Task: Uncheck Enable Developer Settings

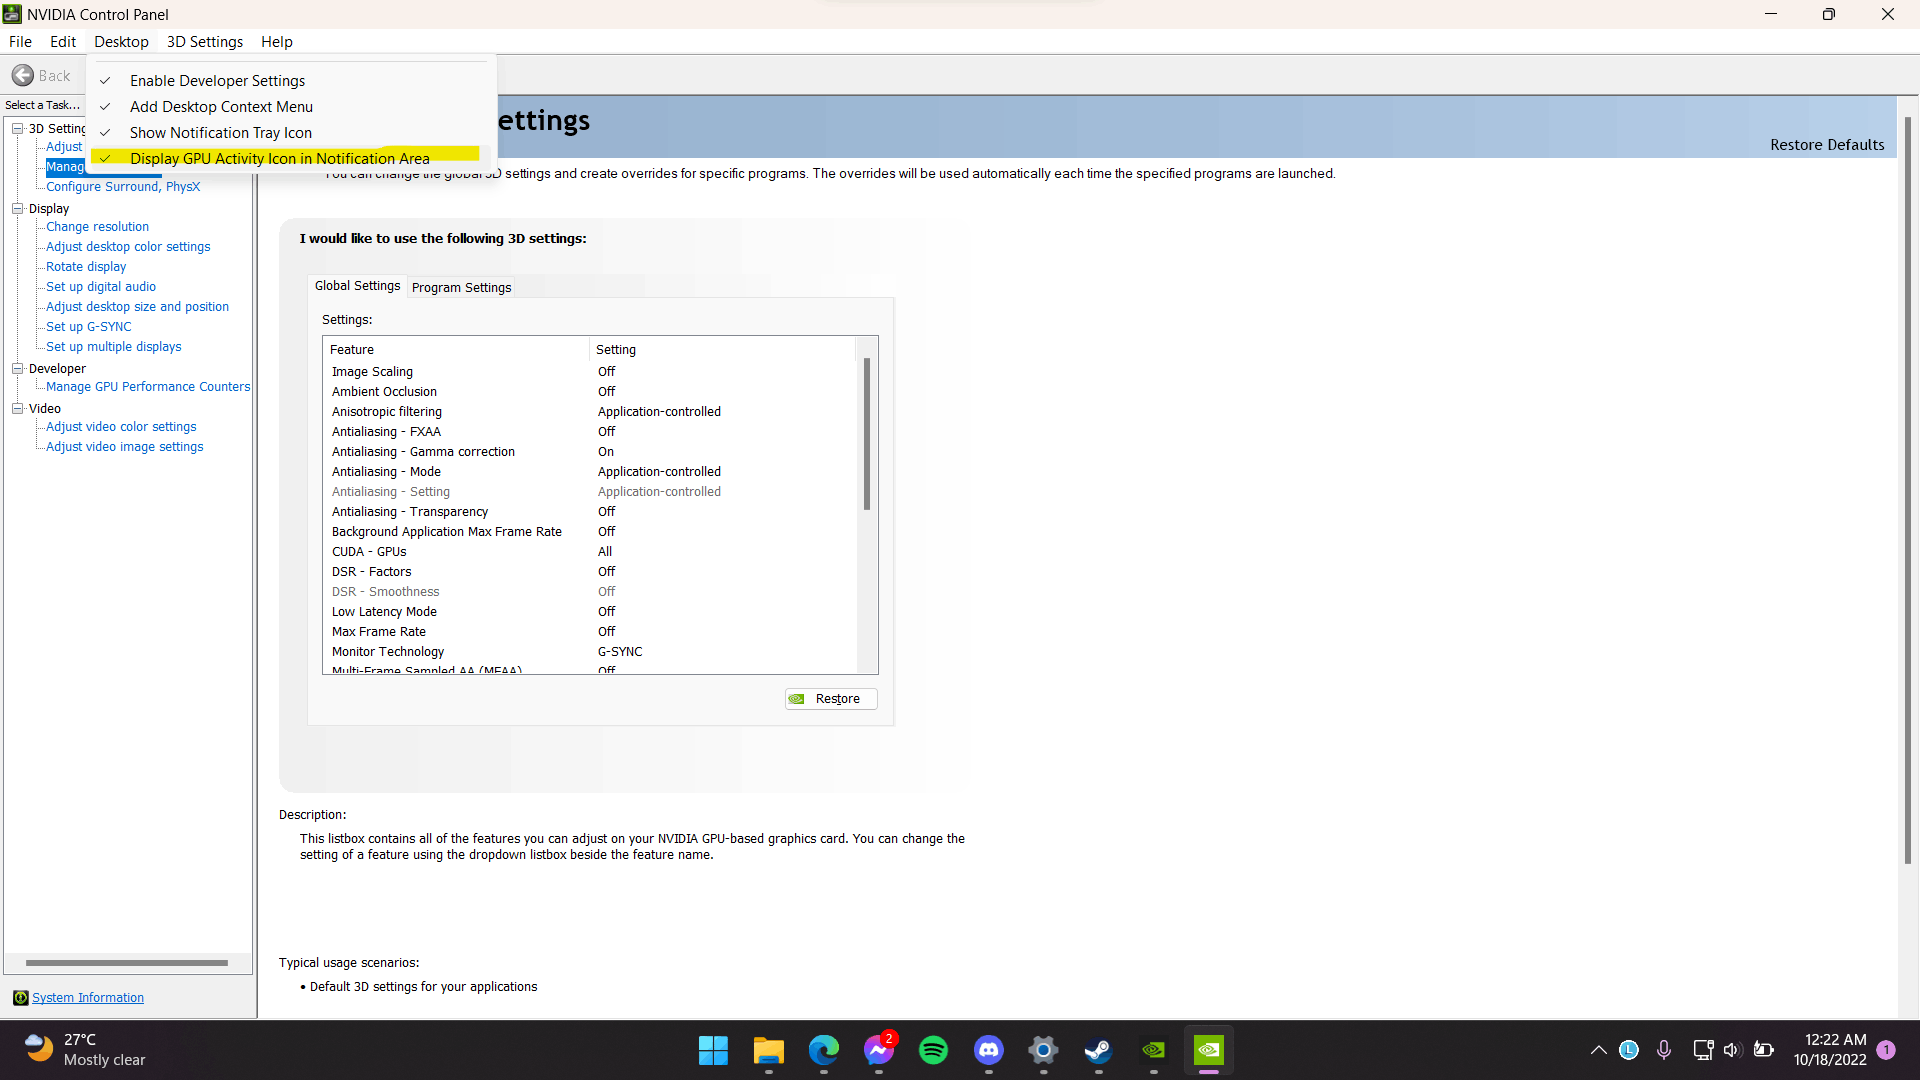Action: click(x=217, y=81)
